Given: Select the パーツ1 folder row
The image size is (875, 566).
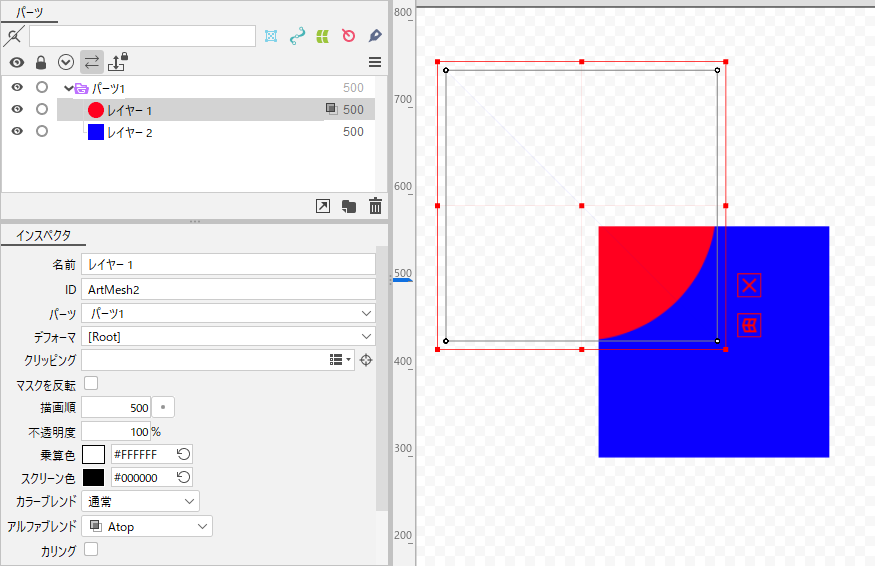Looking at the screenshot, I should 216,88.
